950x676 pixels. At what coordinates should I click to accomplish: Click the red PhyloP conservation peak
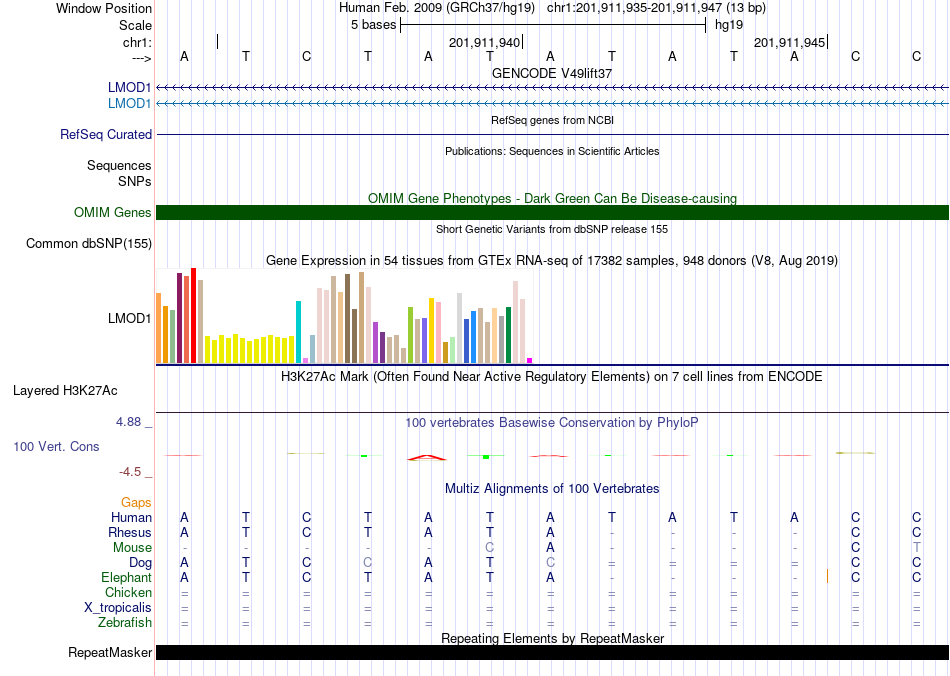(427, 457)
